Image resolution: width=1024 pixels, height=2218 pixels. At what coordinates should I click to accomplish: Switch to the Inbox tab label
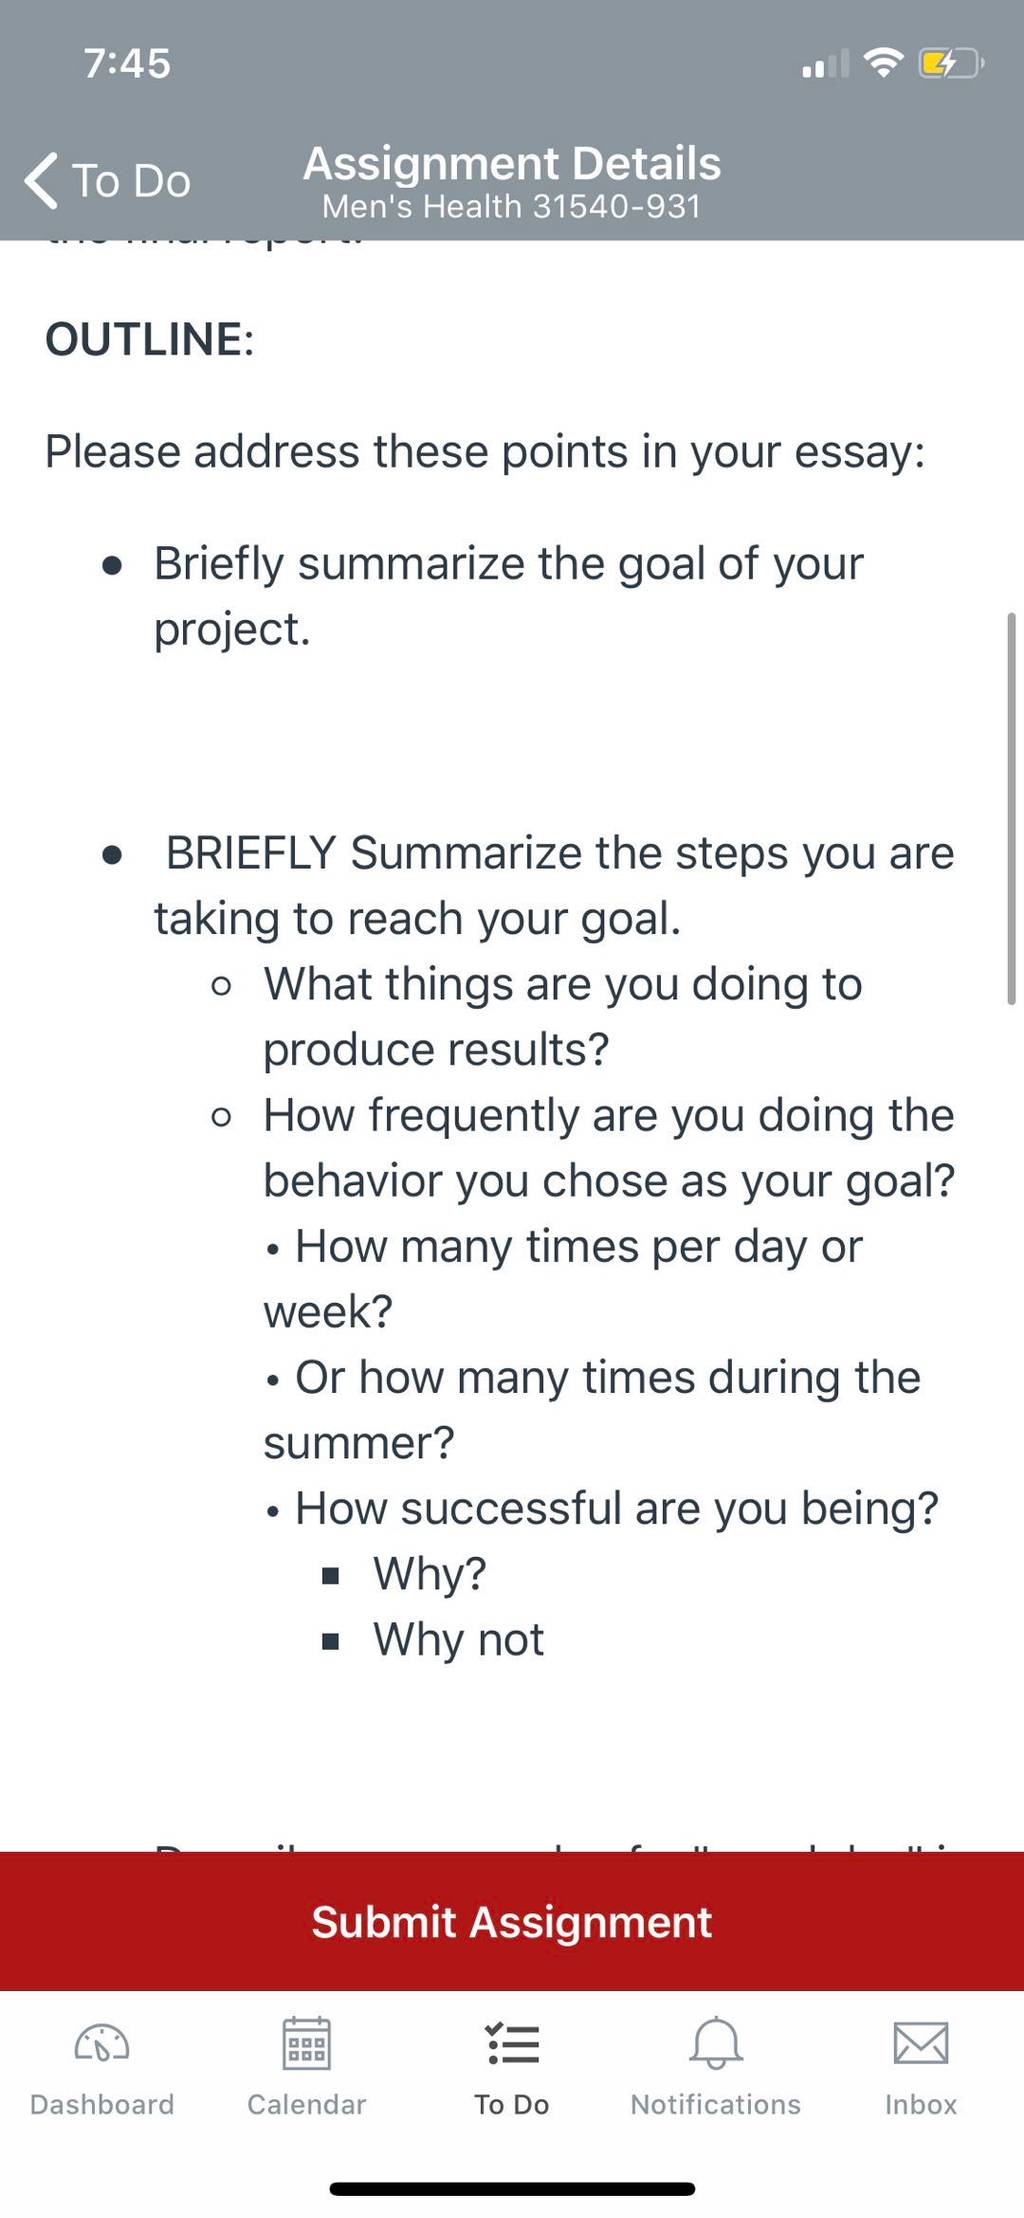[920, 2104]
